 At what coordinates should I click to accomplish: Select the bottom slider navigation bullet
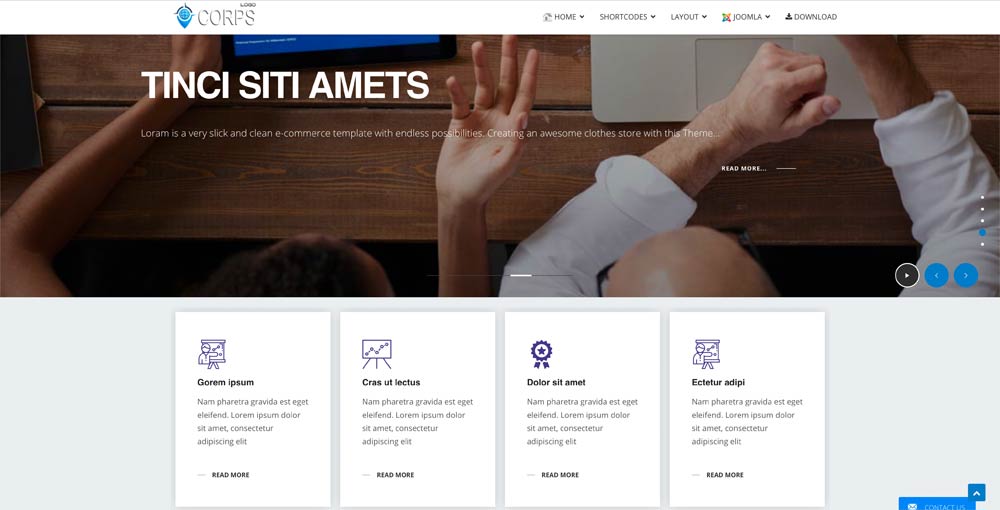pyautogui.click(x=982, y=244)
